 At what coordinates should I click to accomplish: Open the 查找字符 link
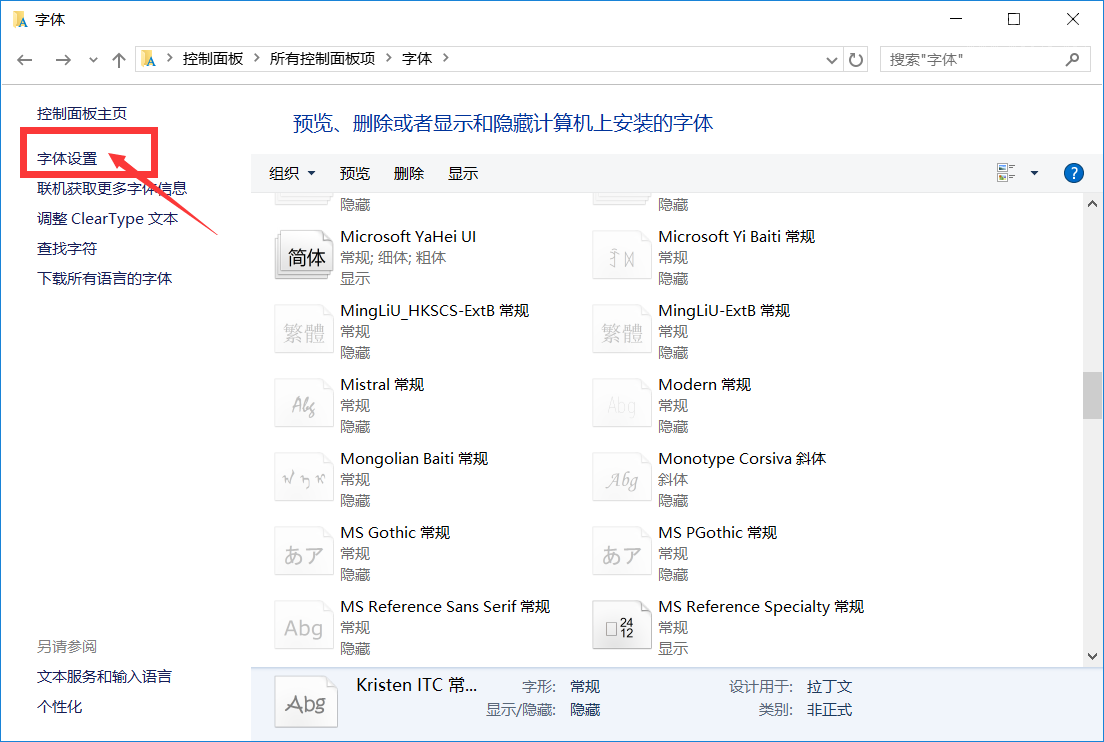pos(67,249)
